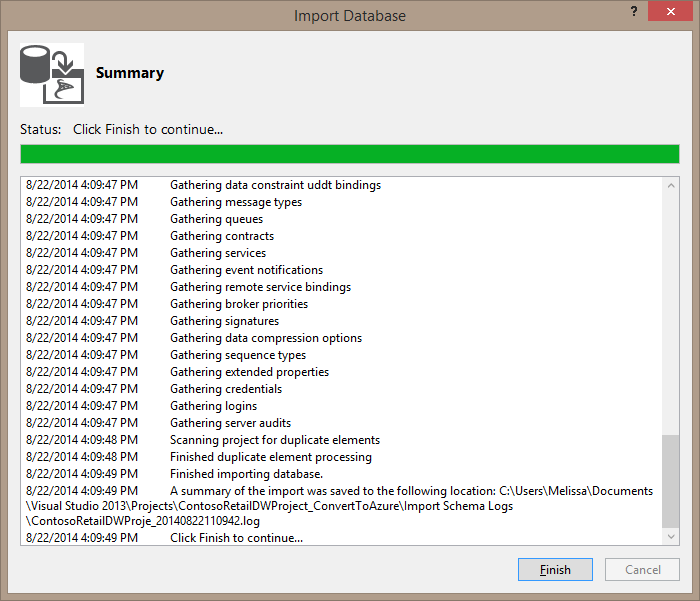Select 'Gathering message types' log entry

pyautogui.click(x=164, y=202)
